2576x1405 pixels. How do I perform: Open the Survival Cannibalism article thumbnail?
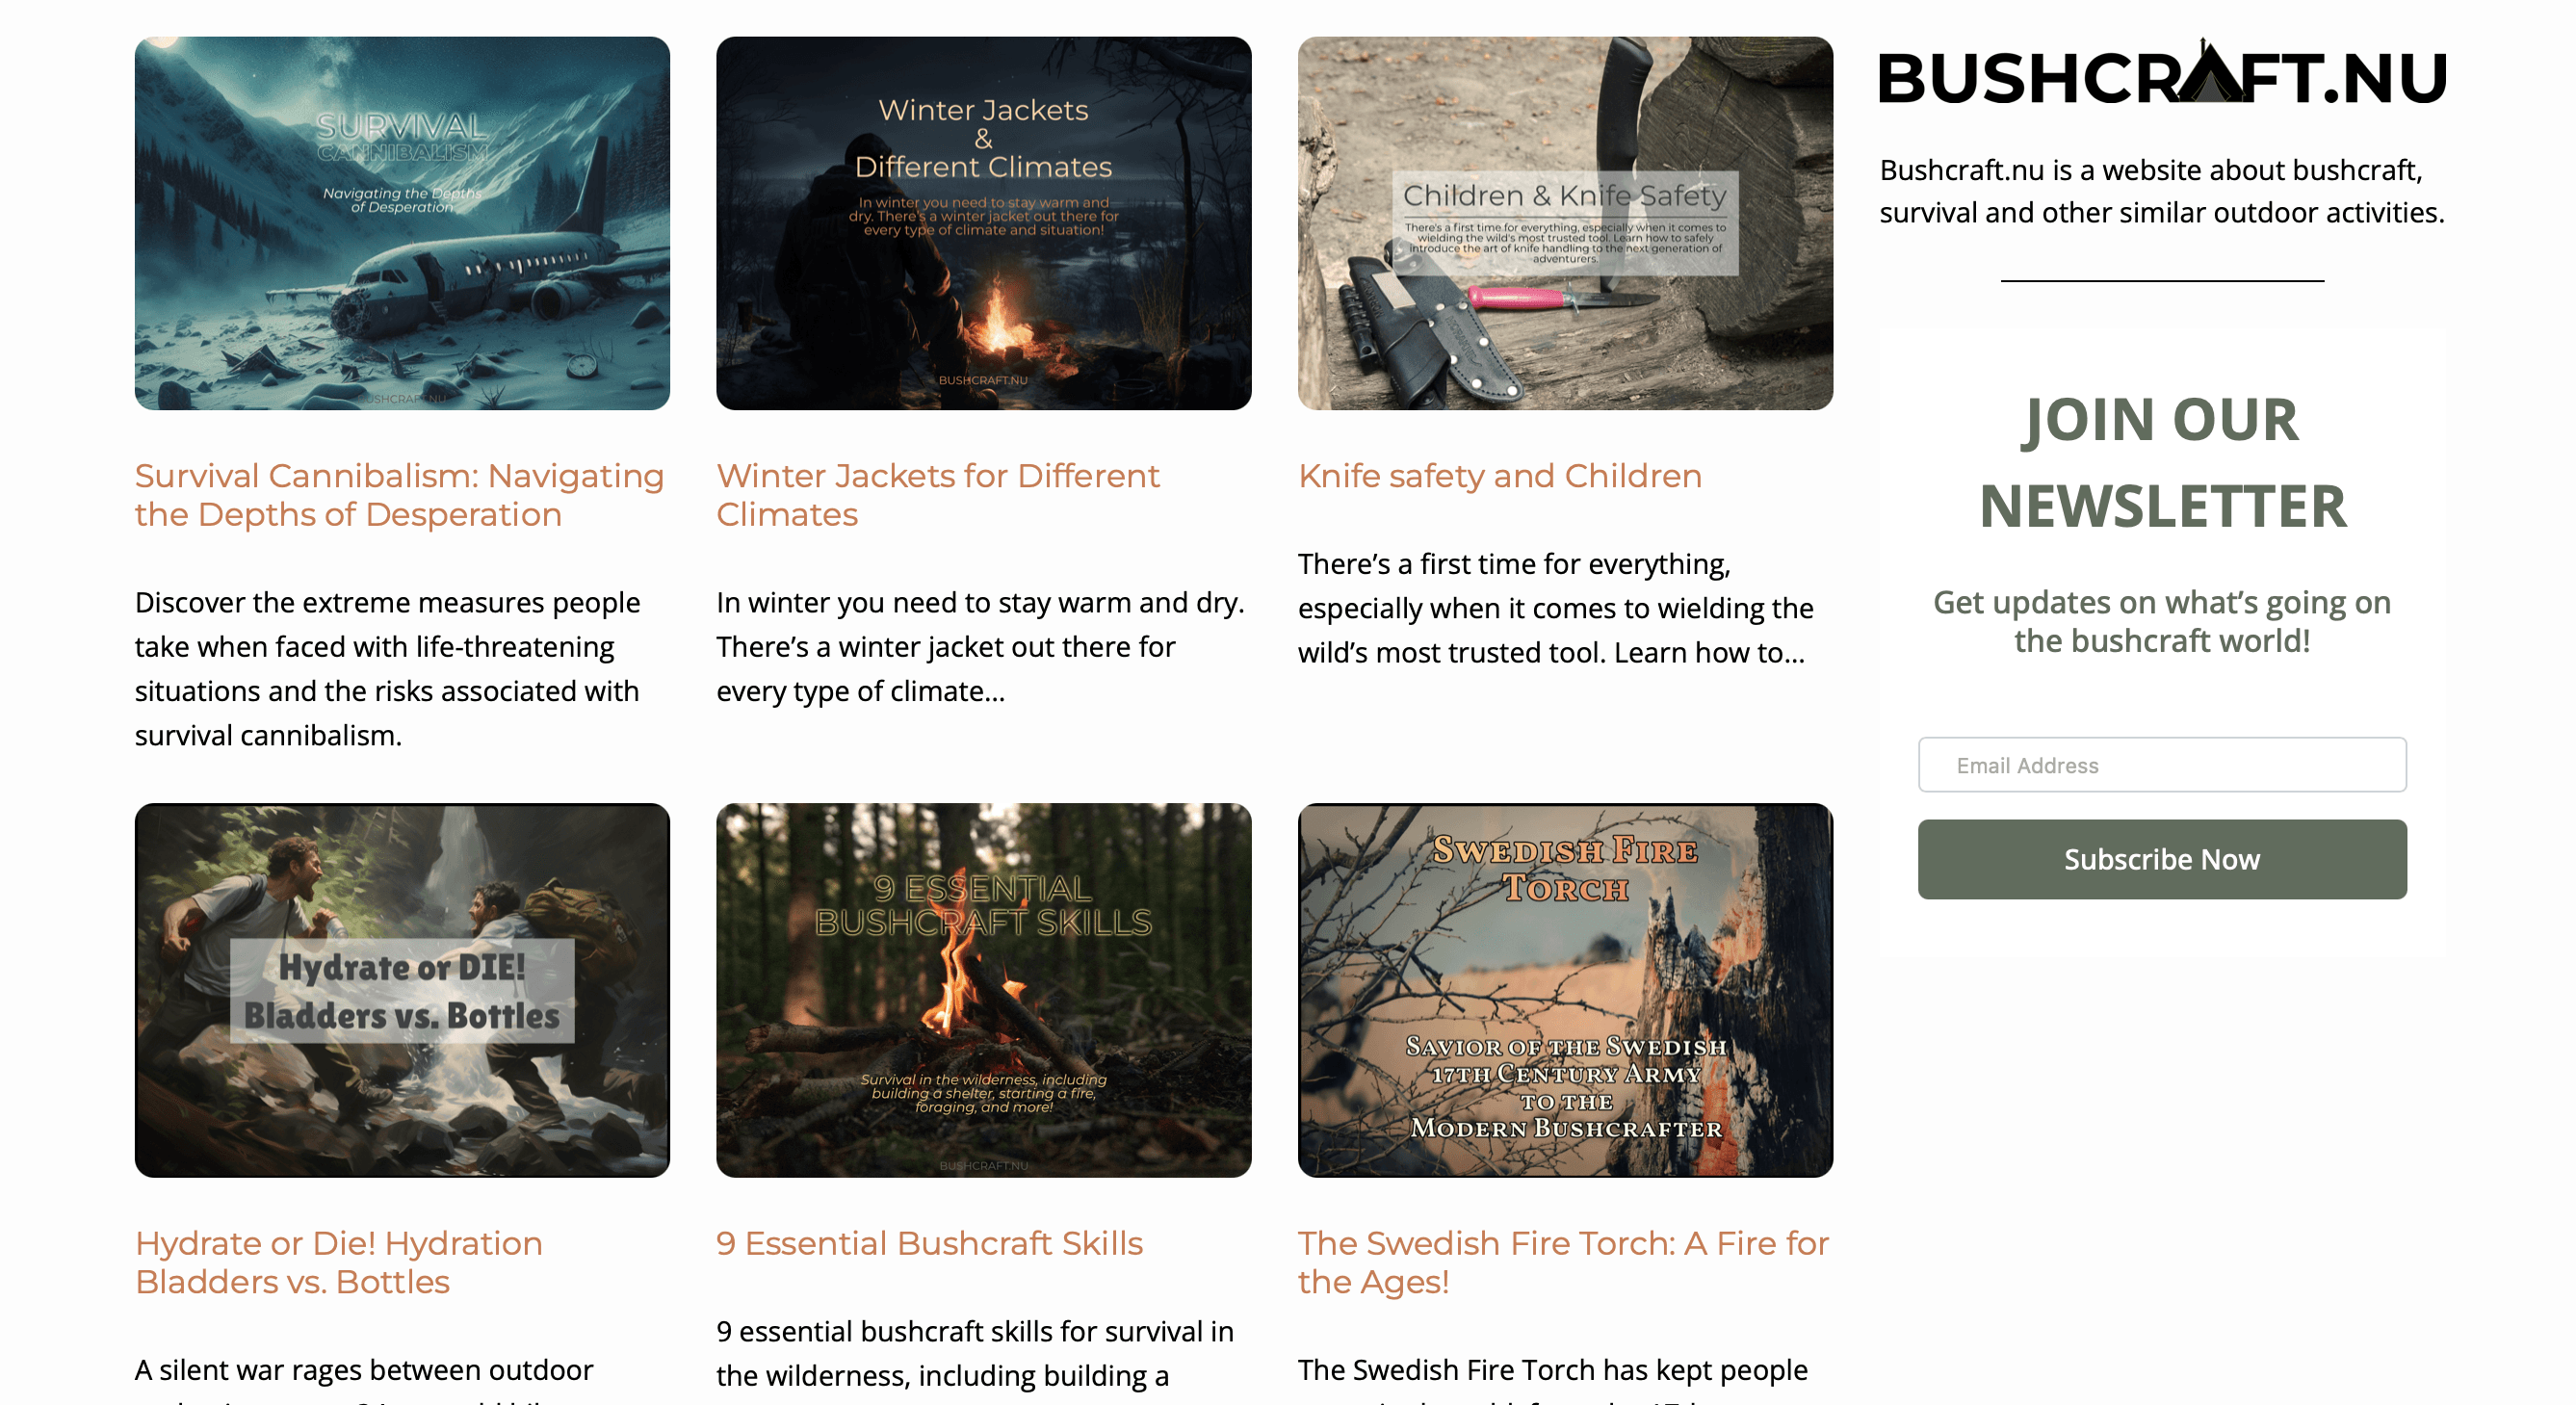(x=400, y=222)
